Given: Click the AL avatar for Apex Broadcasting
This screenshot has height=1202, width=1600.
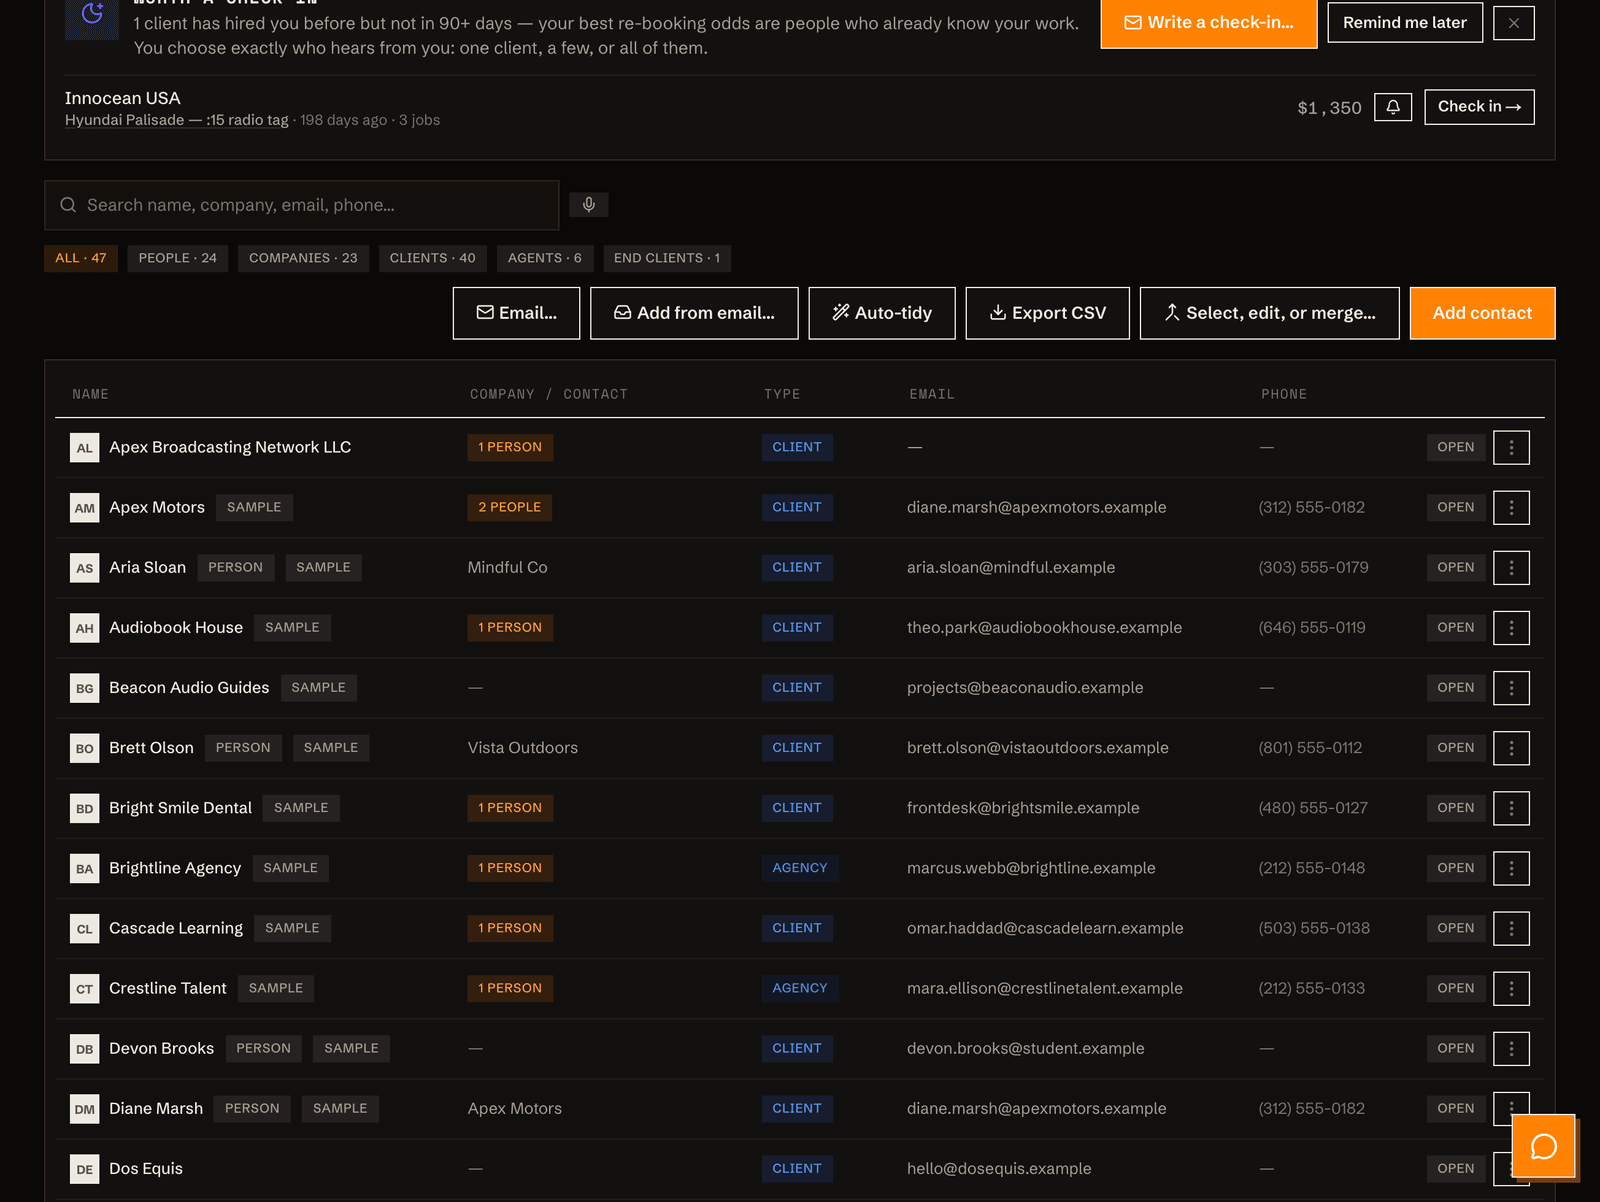Looking at the screenshot, I should click(85, 448).
